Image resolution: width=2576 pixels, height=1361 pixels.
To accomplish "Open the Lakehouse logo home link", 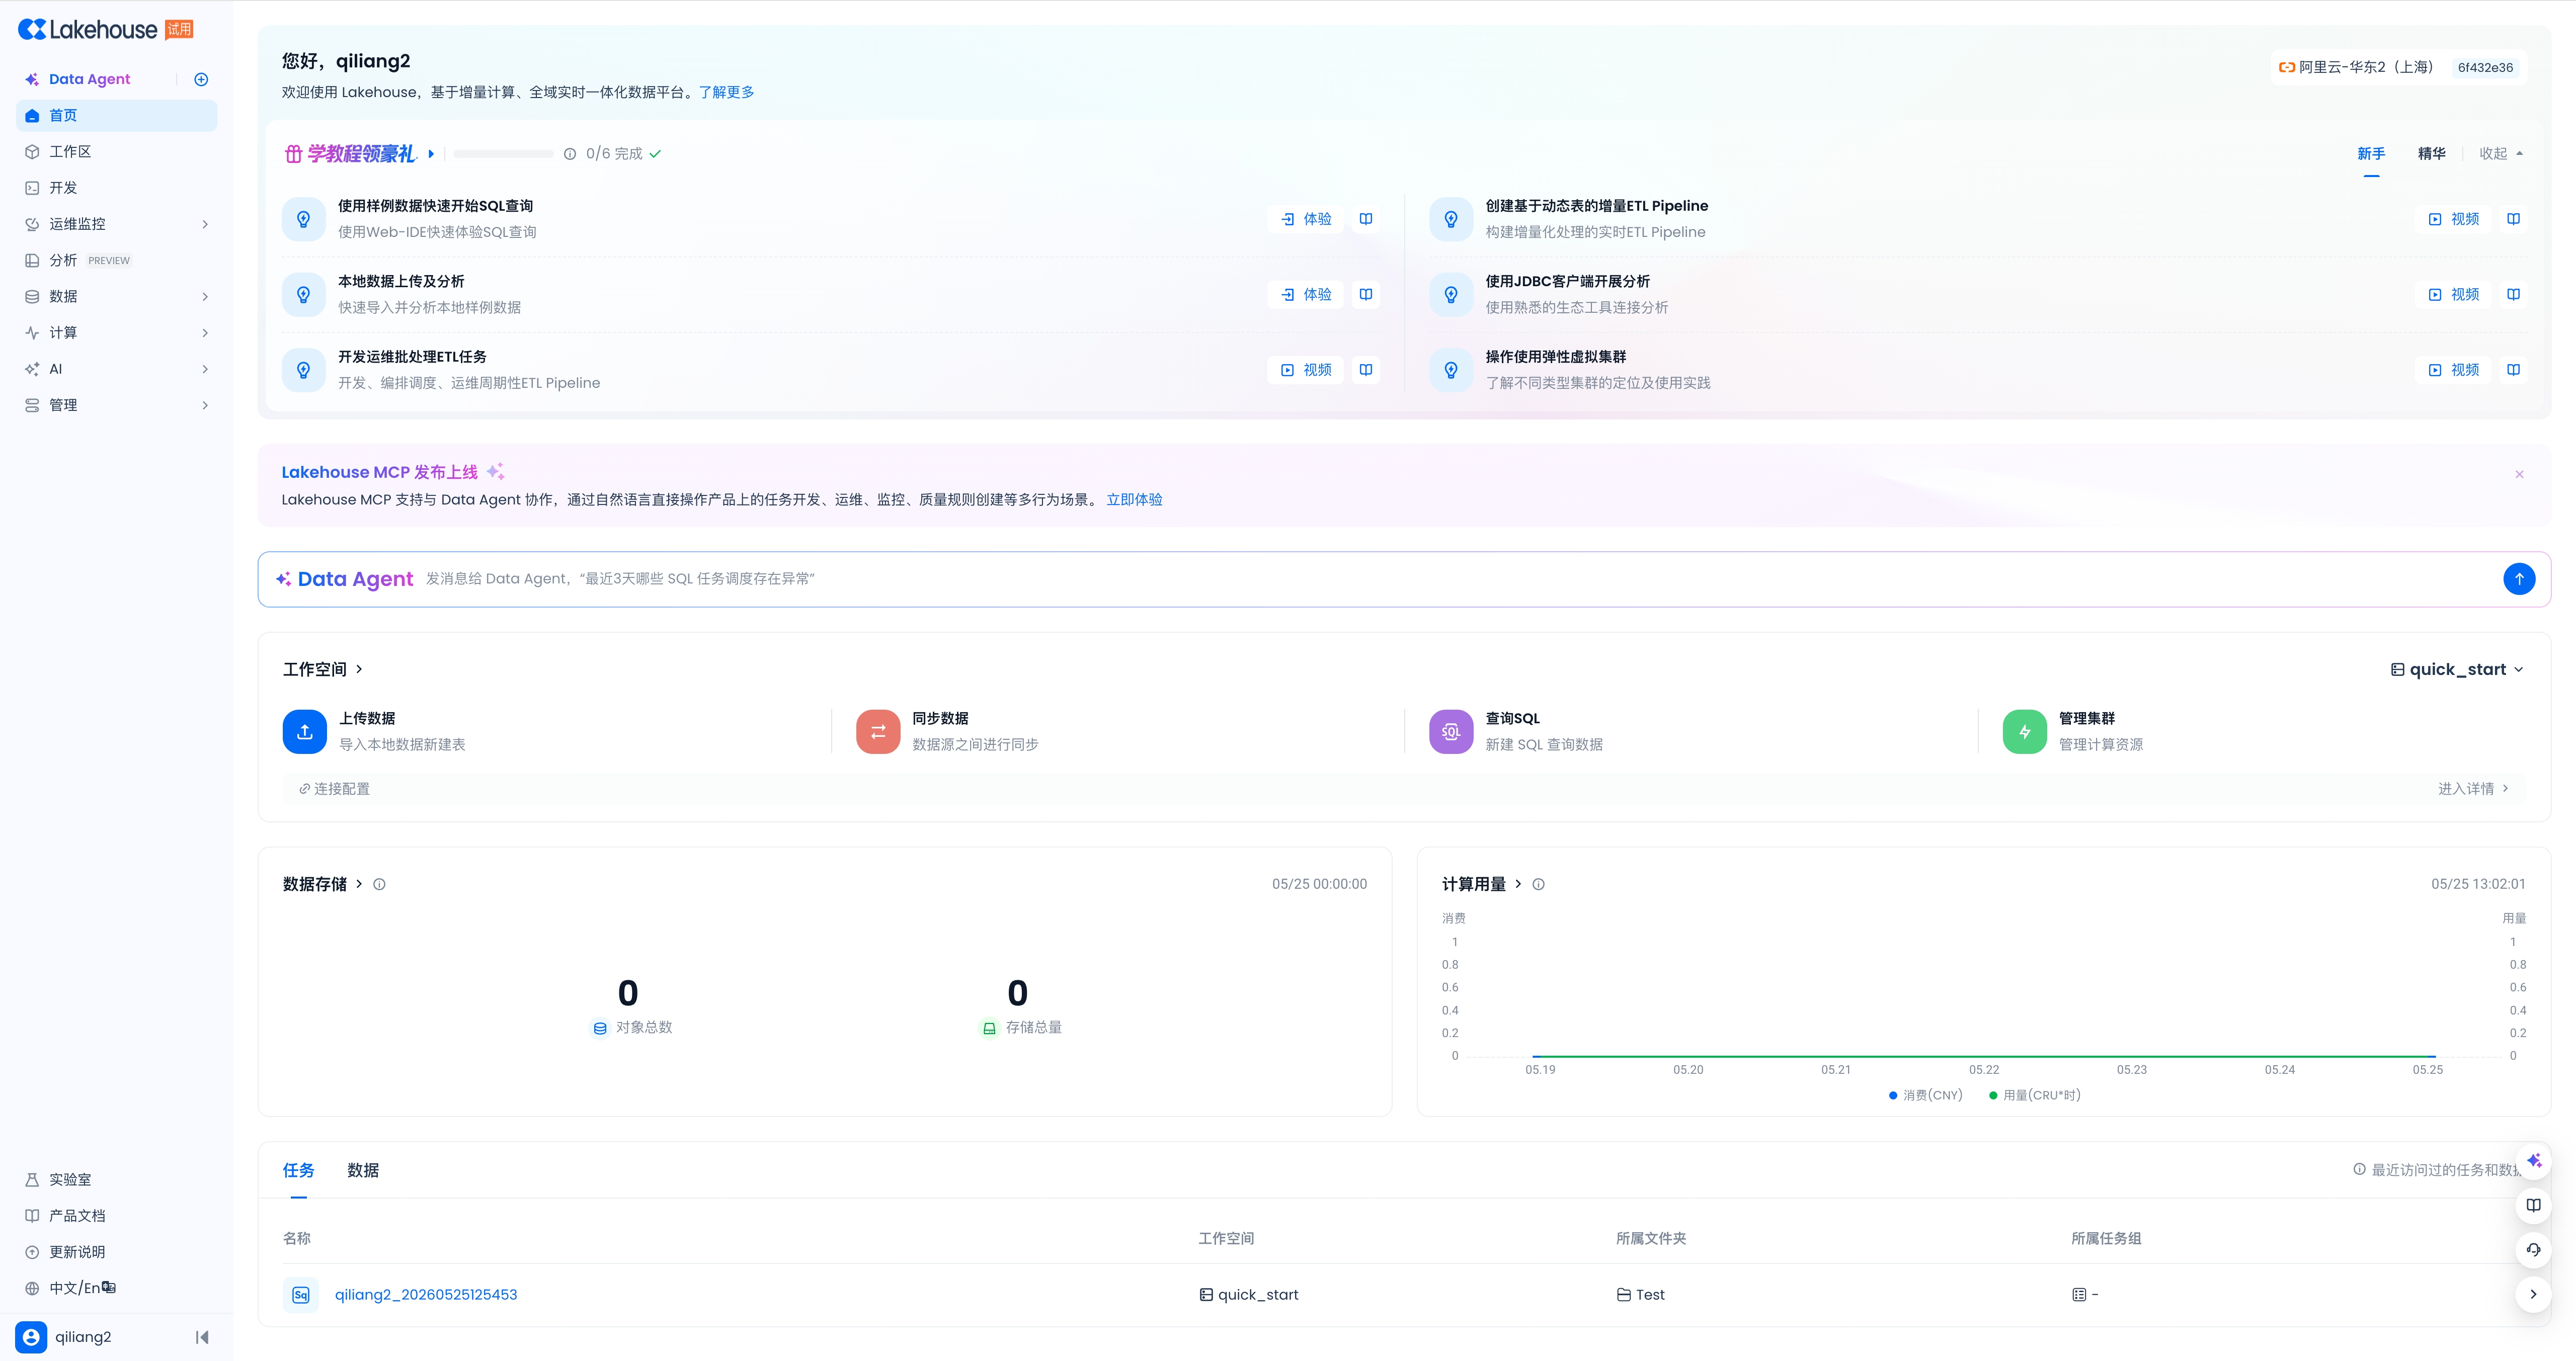I will [88, 30].
